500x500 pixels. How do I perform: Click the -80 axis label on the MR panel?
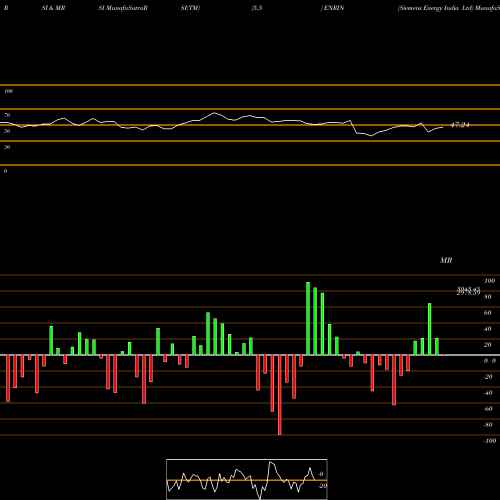click(488, 425)
